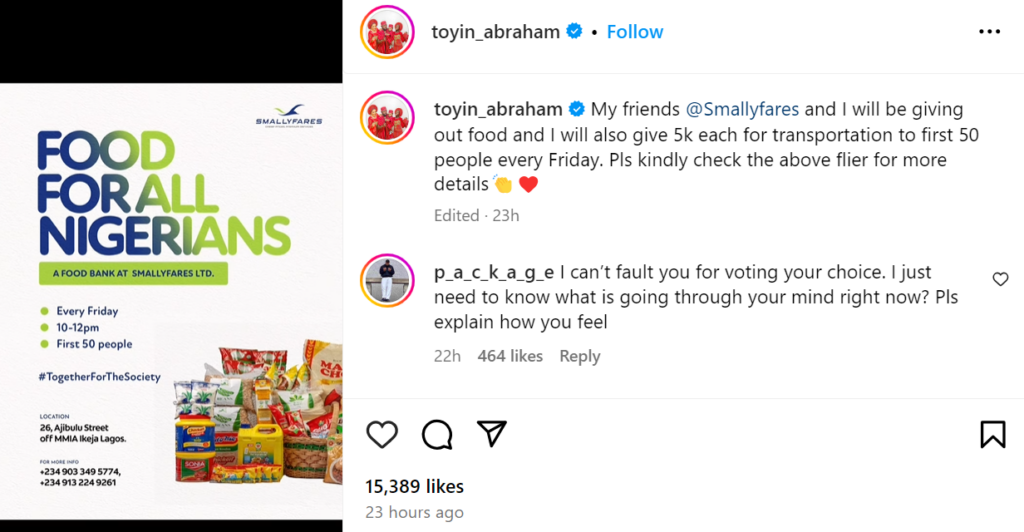This screenshot has width=1024, height=532.
Task: Follow toyin_abraham
Action: coord(635,32)
